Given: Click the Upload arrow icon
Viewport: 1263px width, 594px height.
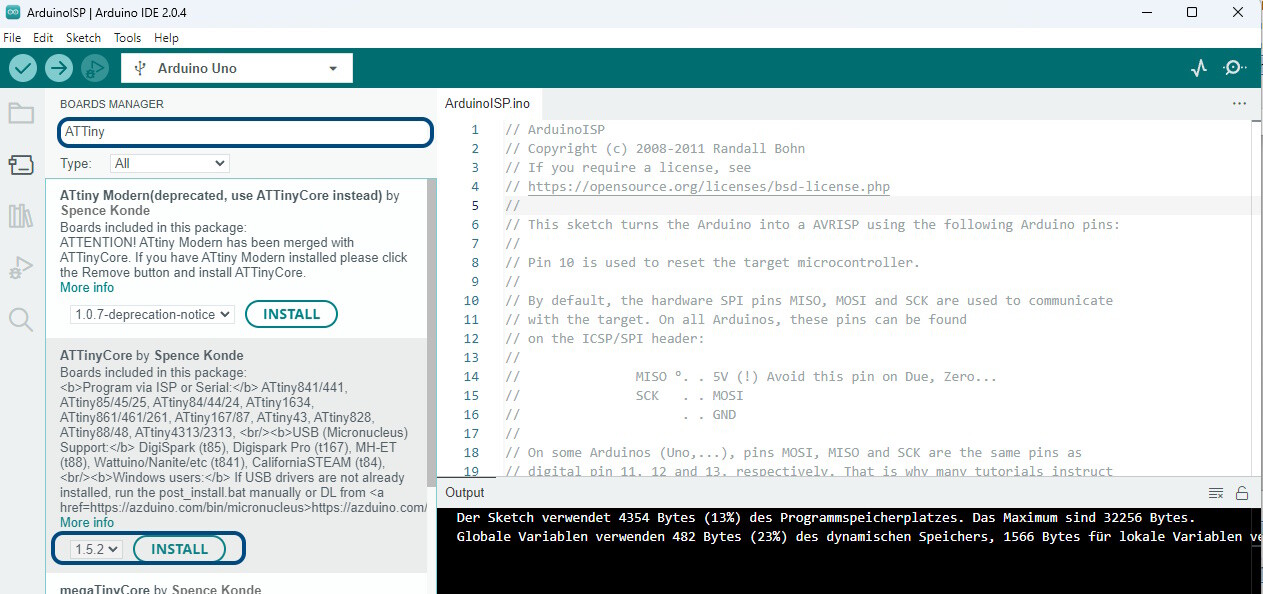Looking at the screenshot, I should [59, 68].
